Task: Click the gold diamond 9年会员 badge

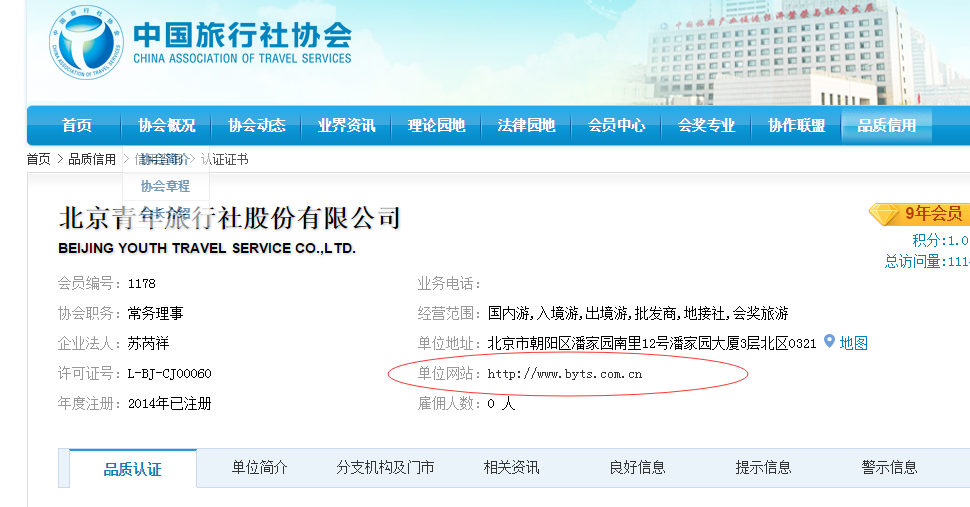Action: pyautogui.click(x=917, y=213)
